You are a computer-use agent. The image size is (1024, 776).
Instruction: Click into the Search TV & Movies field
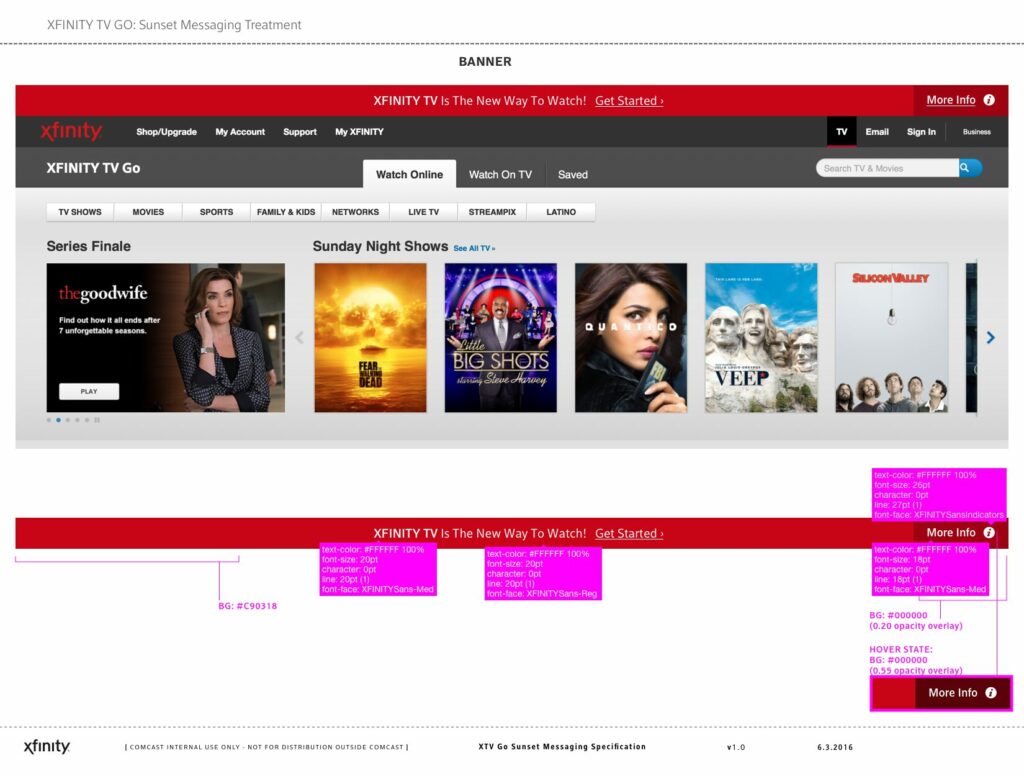(x=888, y=168)
